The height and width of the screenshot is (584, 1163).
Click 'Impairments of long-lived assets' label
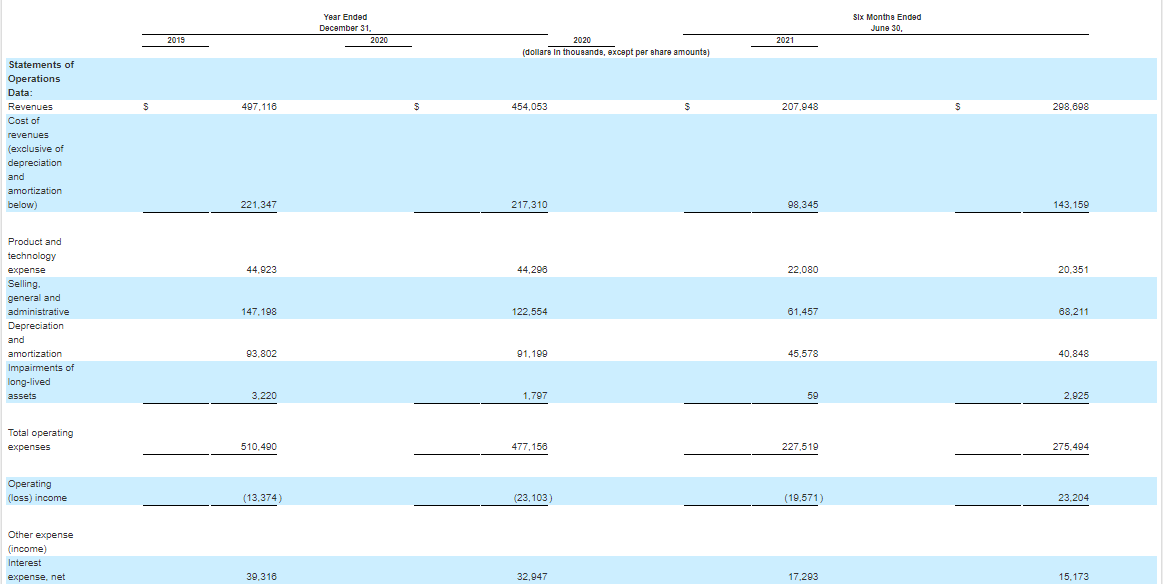(x=41, y=382)
